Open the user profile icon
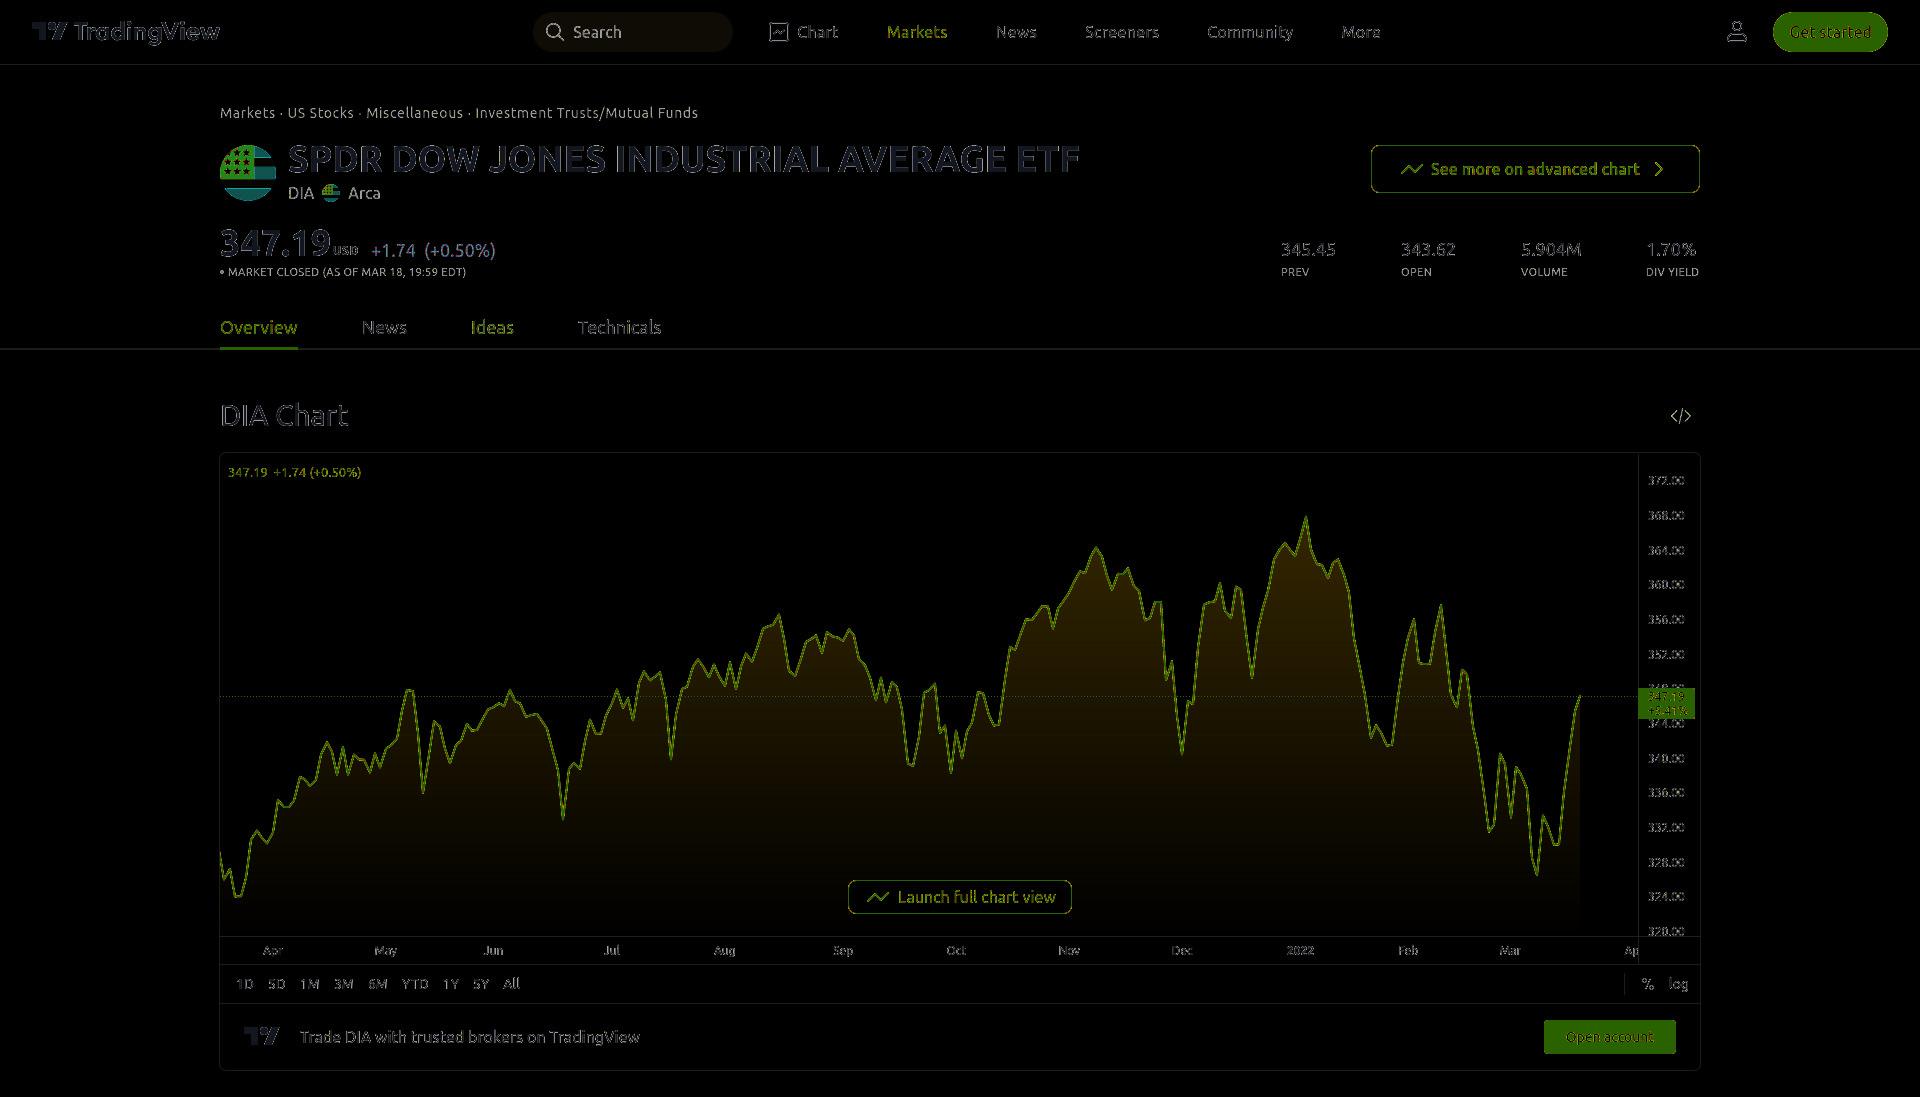The height and width of the screenshot is (1097, 1920). point(1737,32)
